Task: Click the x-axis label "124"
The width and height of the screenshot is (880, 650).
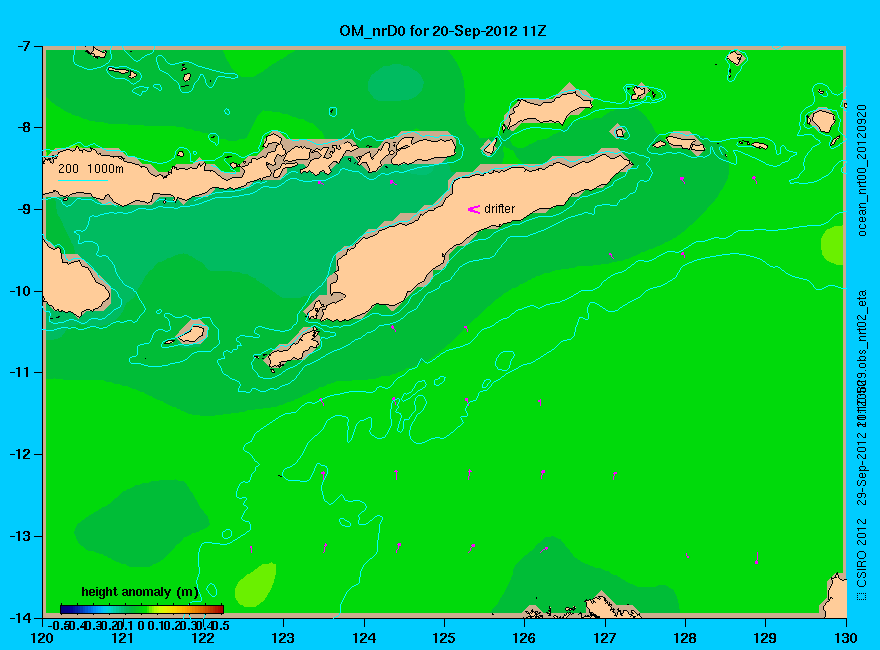Action: coord(364,638)
